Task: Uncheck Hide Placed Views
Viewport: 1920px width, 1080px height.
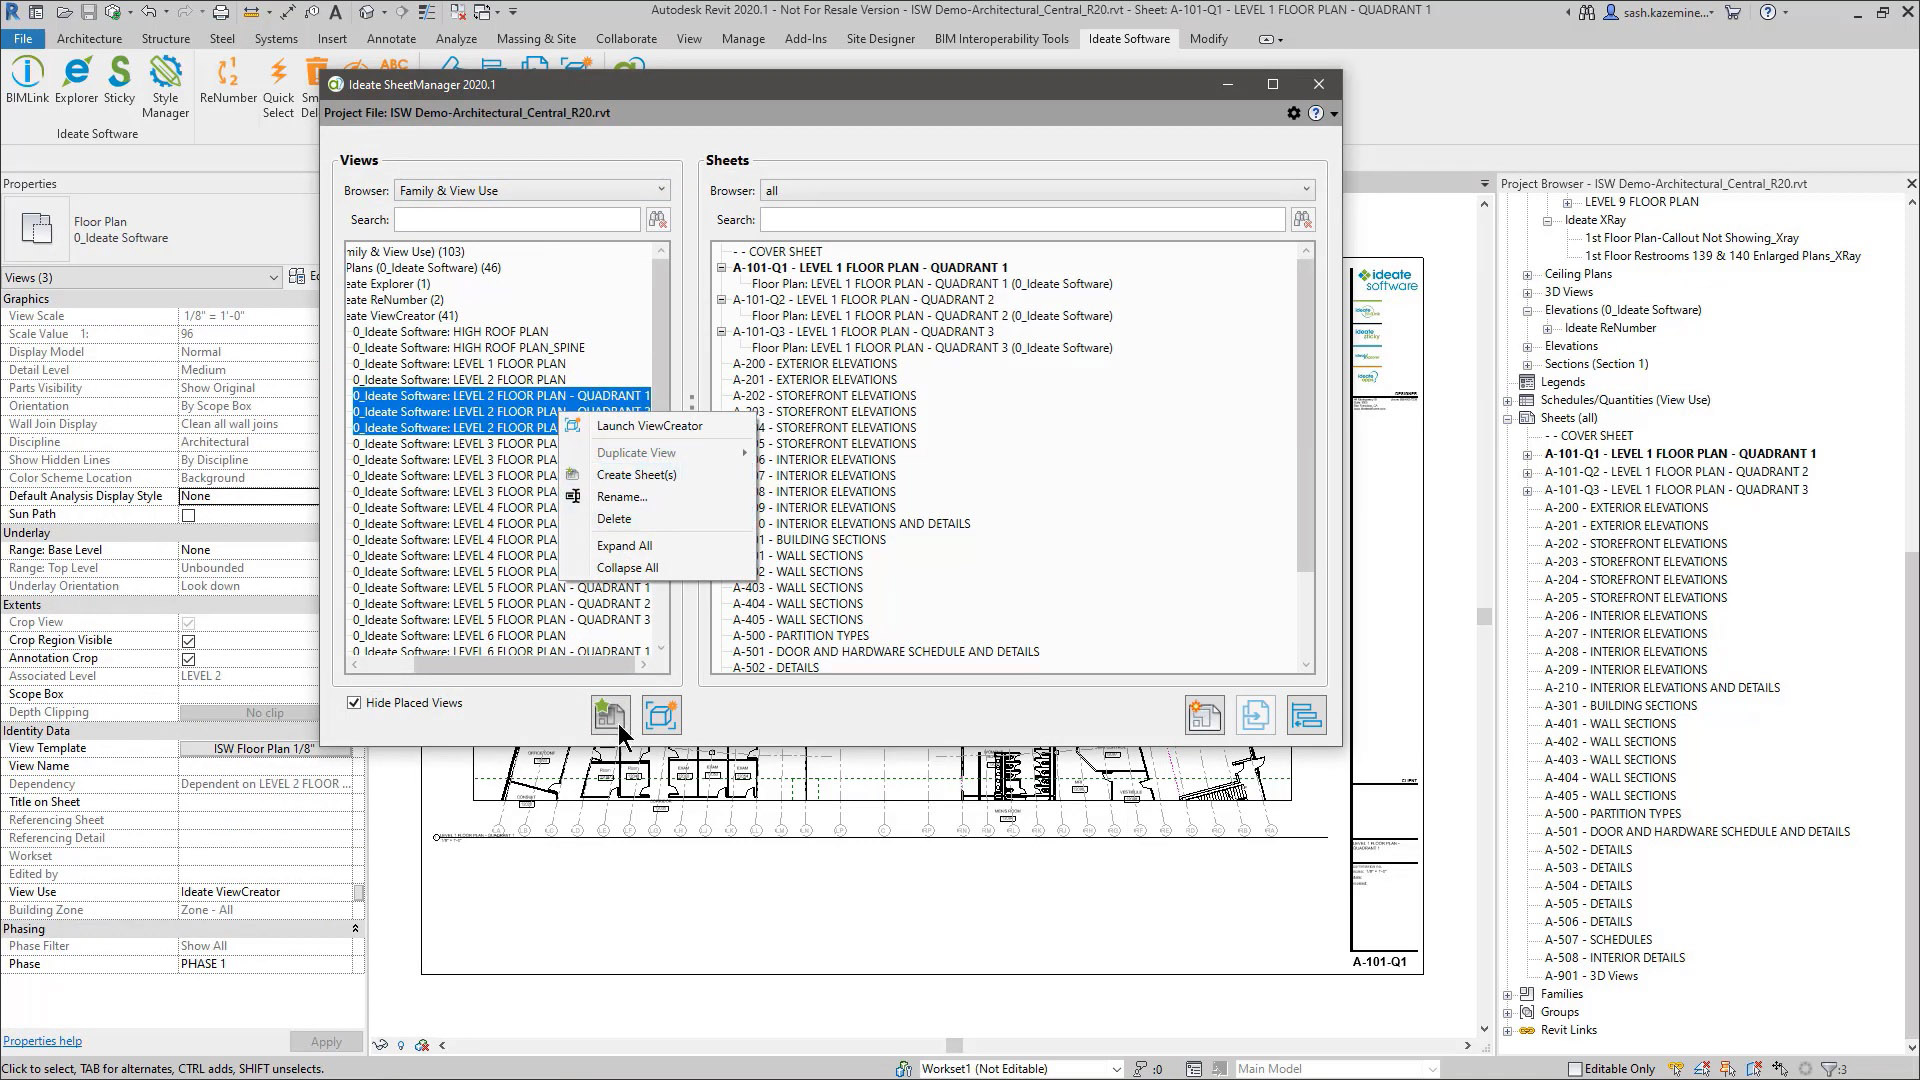Action: click(353, 703)
